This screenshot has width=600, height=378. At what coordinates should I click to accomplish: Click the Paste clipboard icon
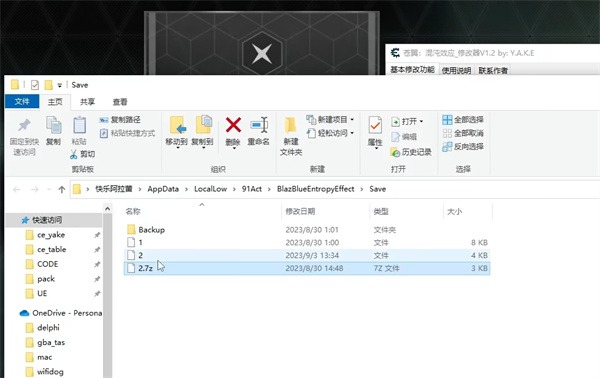[x=79, y=125]
